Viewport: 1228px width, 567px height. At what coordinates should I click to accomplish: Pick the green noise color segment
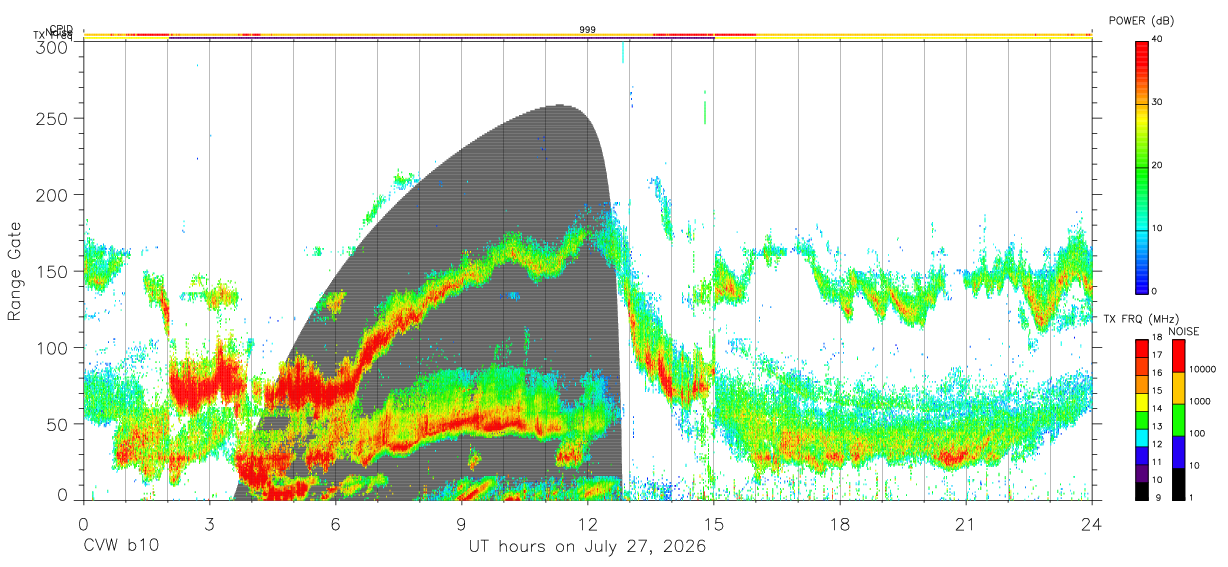[1177, 420]
